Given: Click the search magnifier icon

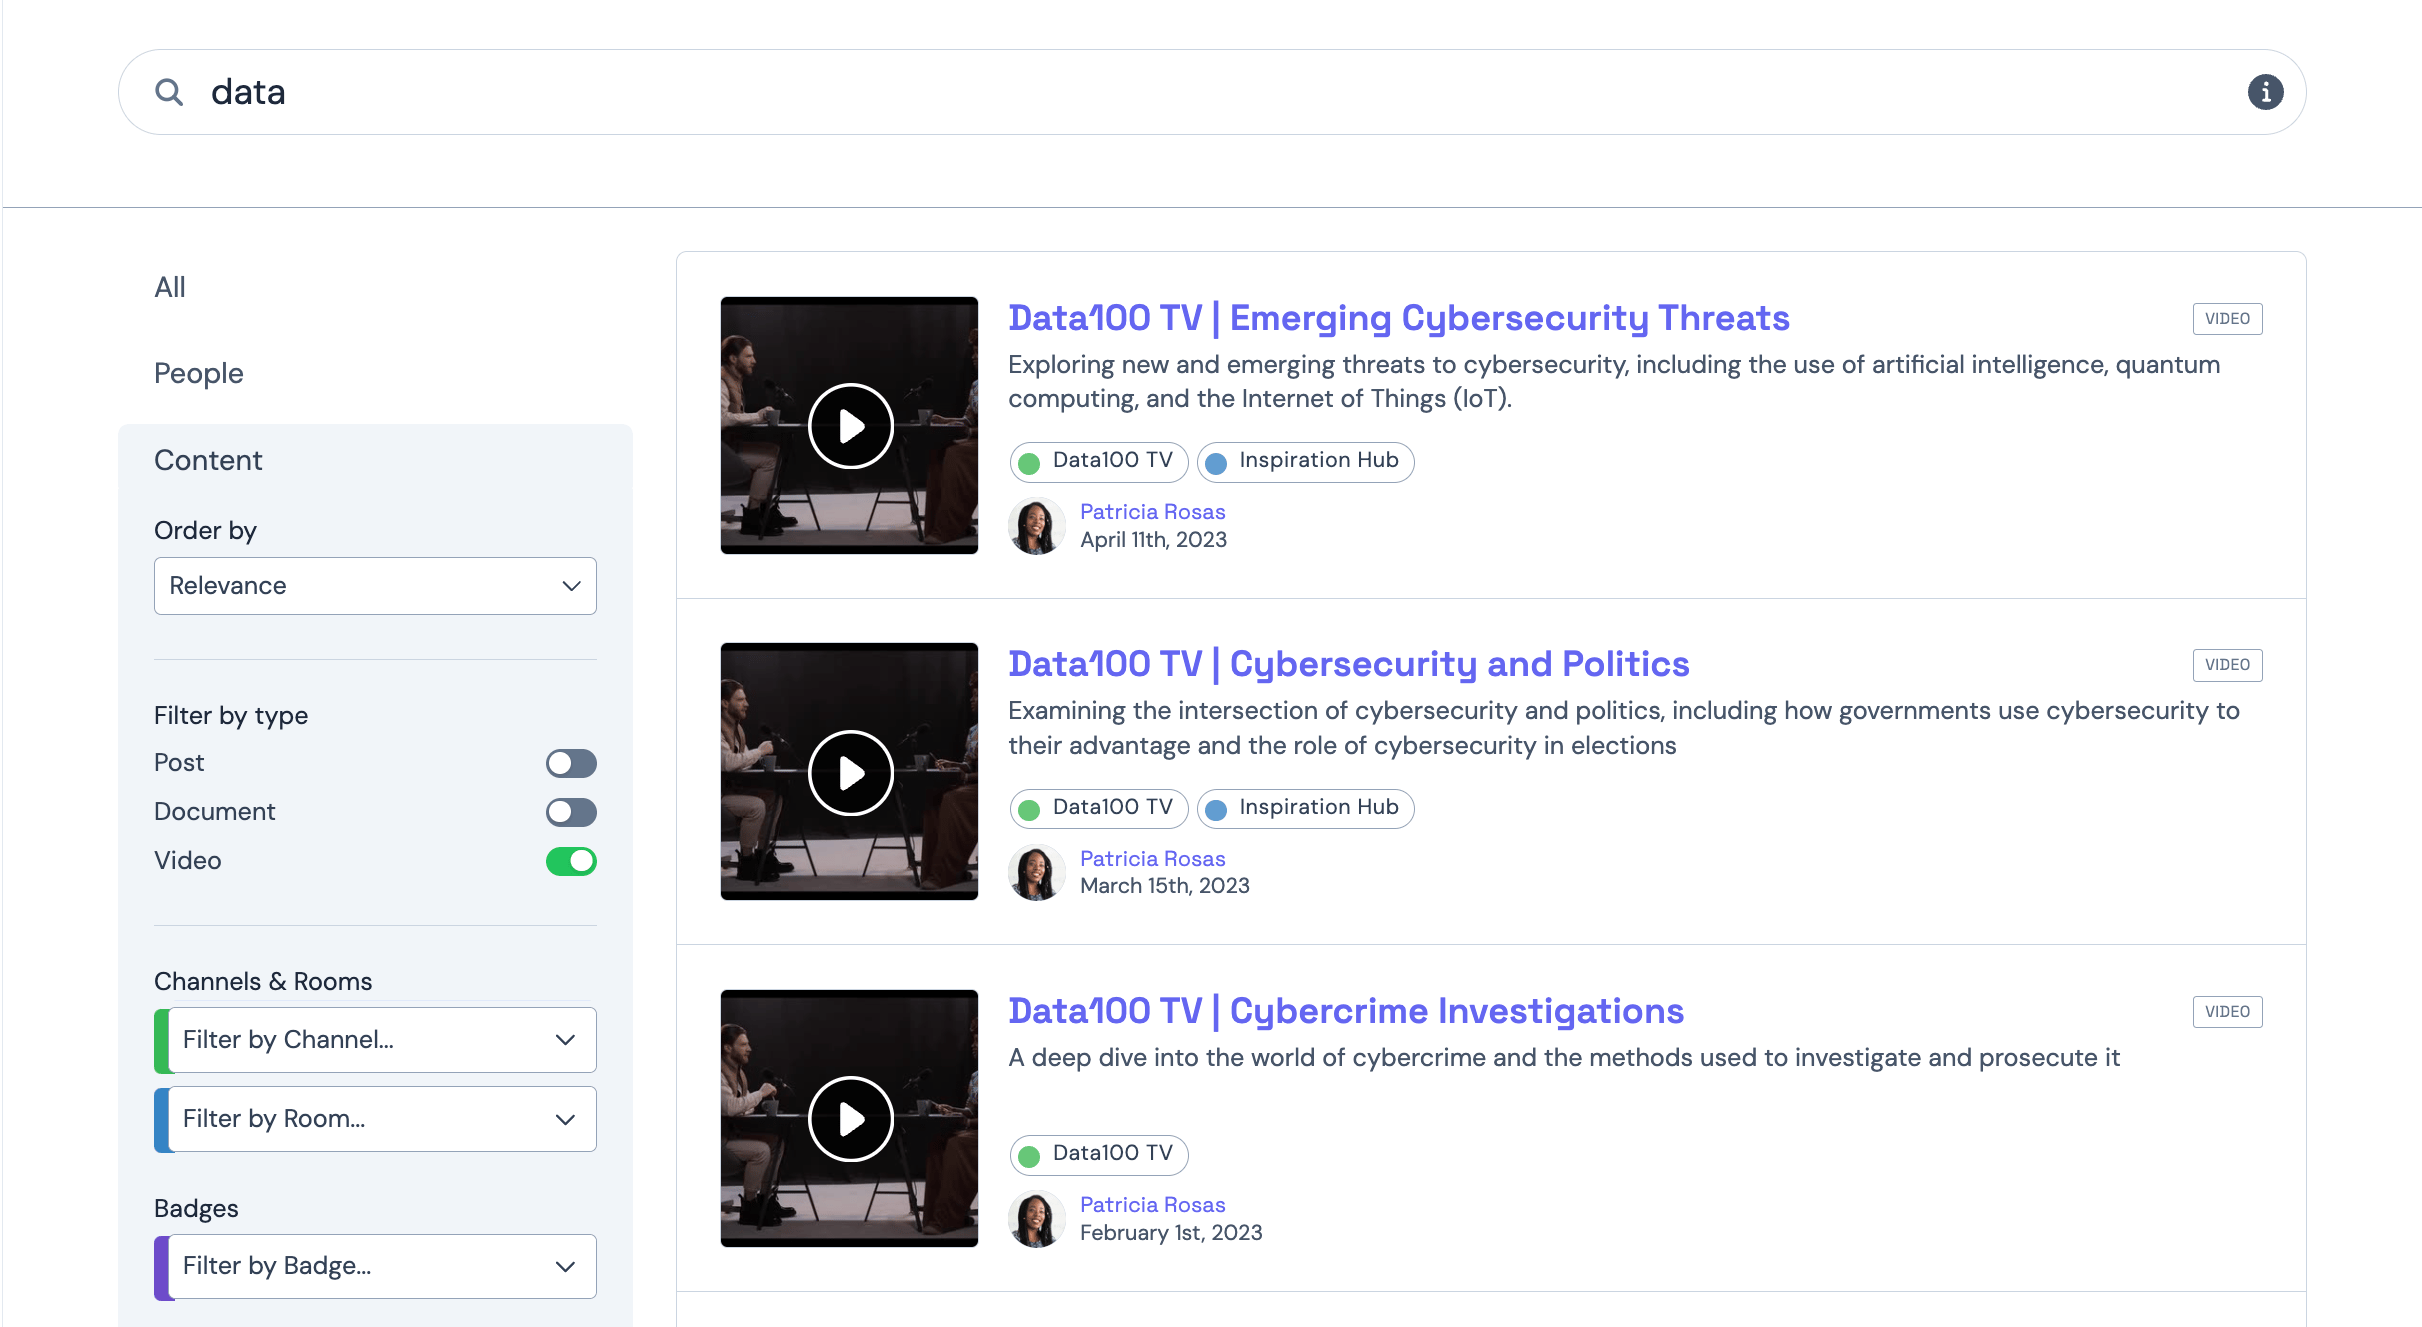Looking at the screenshot, I should [169, 92].
